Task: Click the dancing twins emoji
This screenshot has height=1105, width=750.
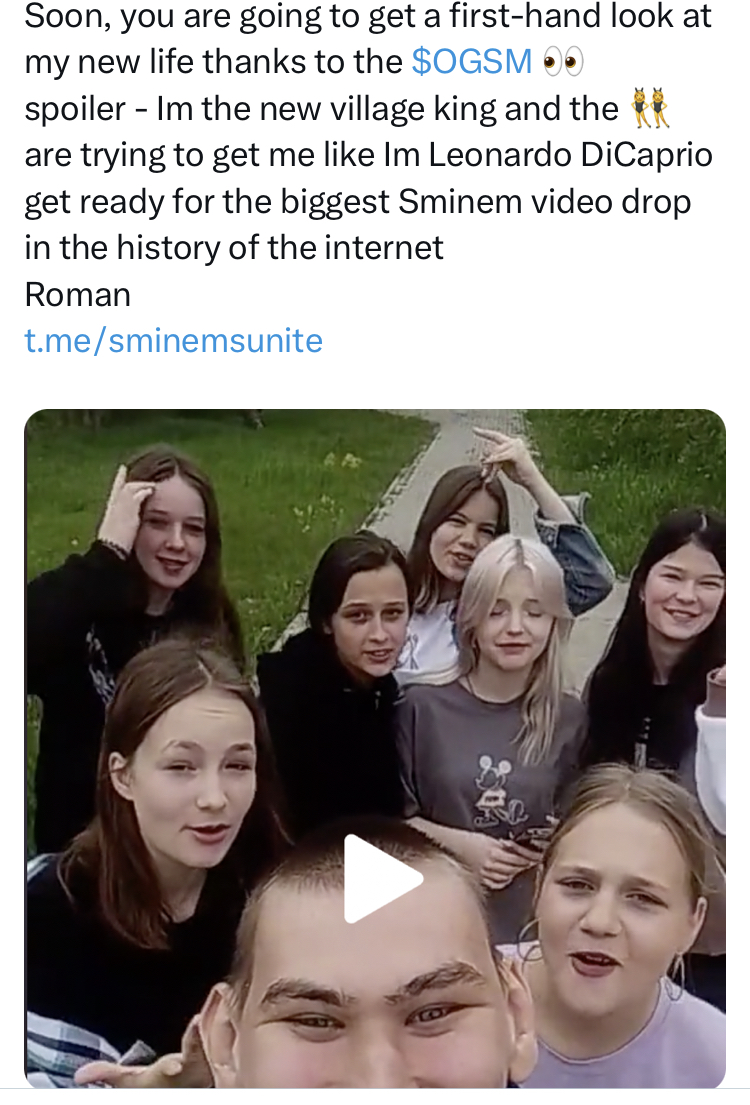Action: pyautogui.click(x=651, y=108)
